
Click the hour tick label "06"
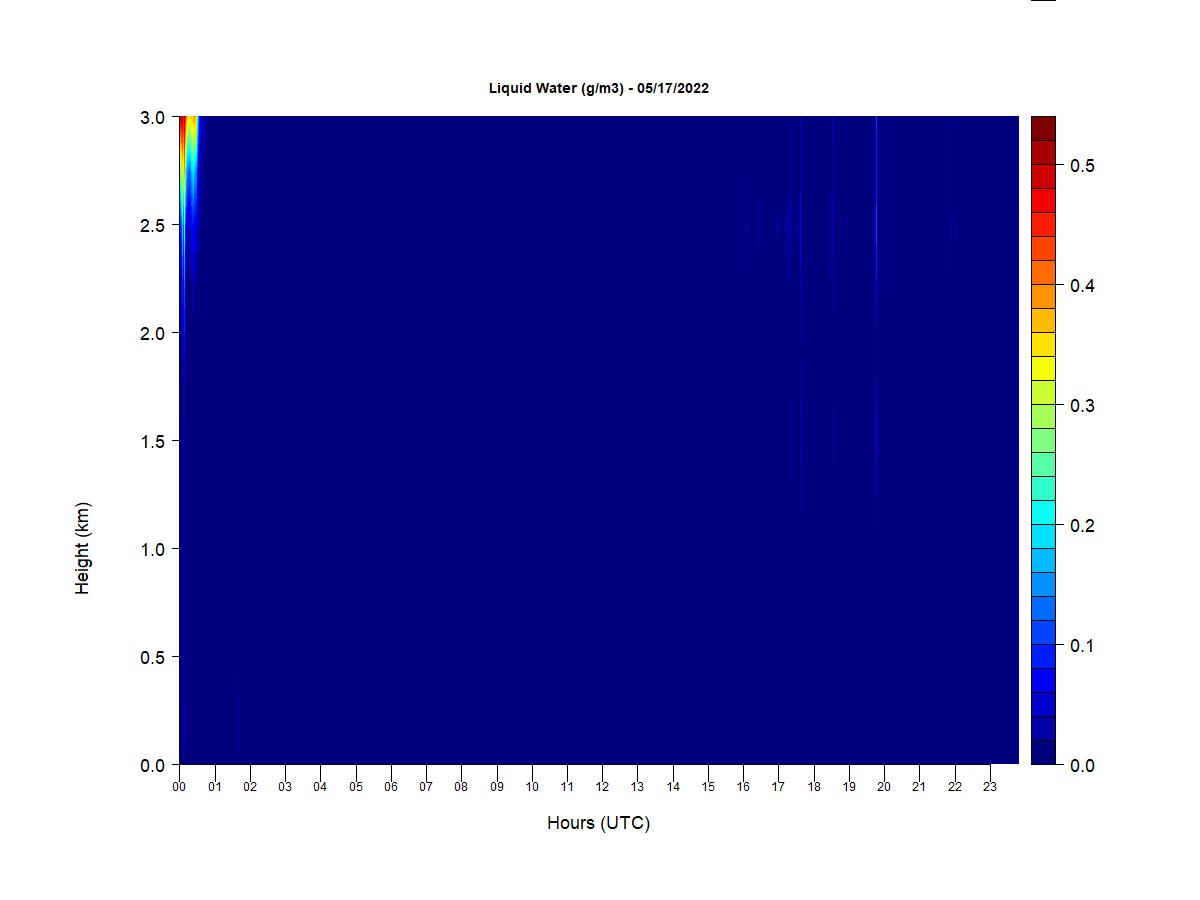coord(391,787)
